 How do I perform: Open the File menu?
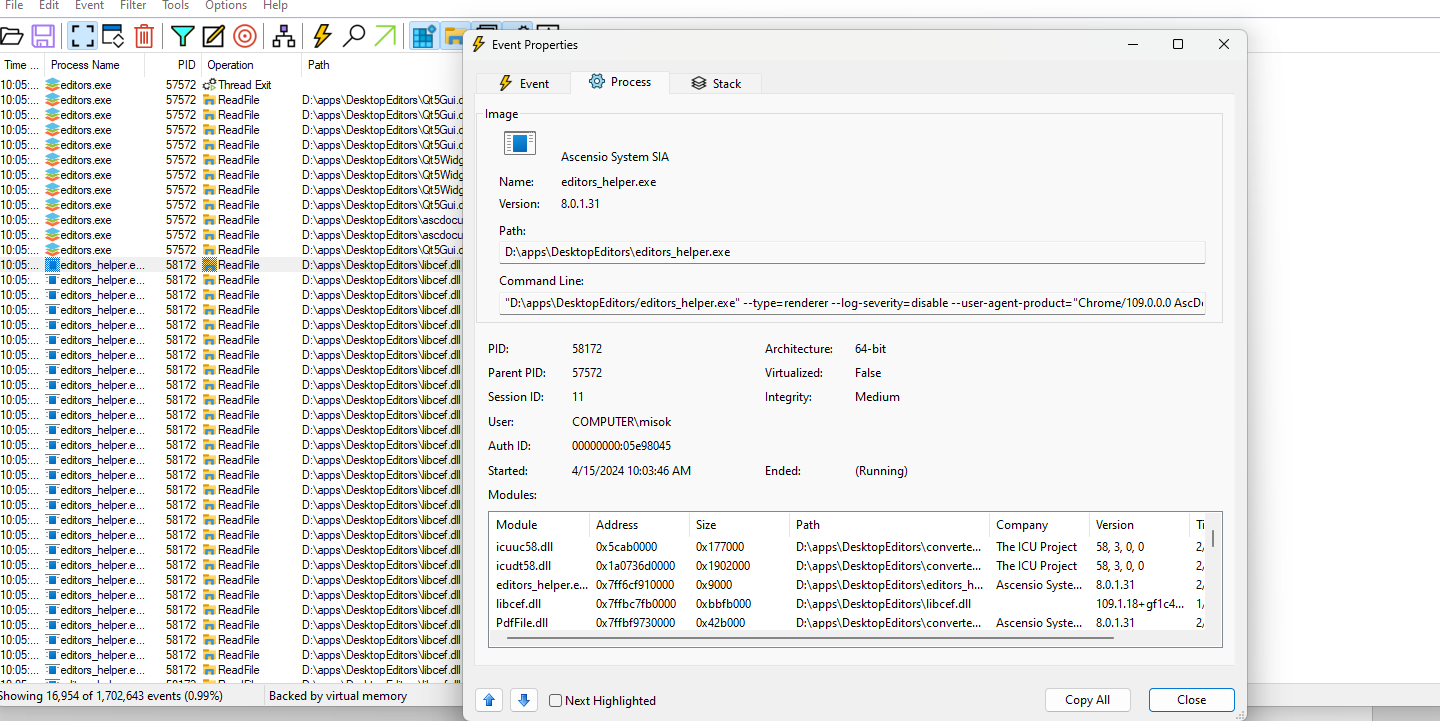[14, 6]
